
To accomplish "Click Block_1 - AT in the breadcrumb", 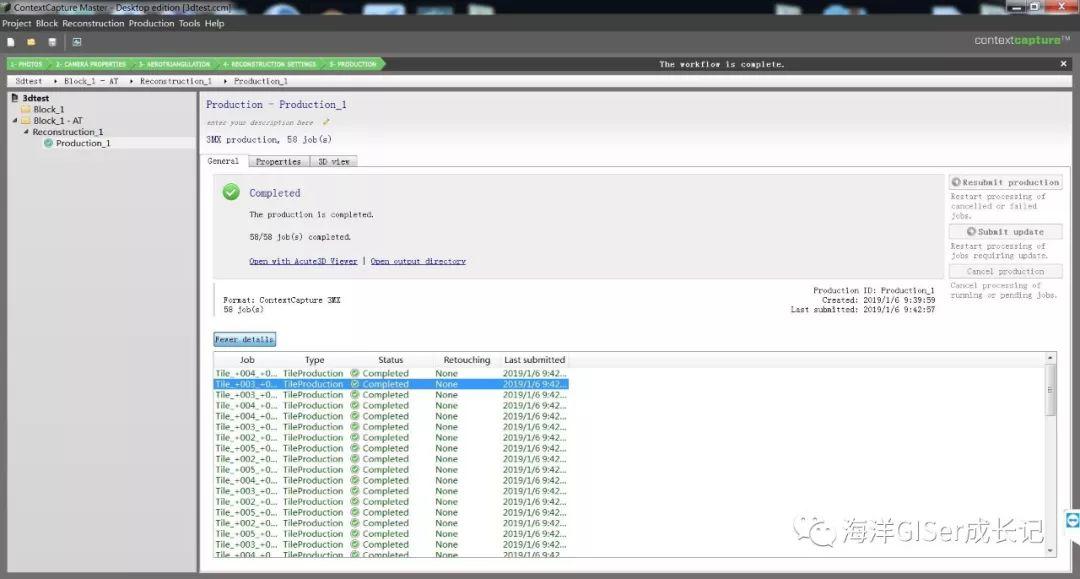I will coord(91,81).
